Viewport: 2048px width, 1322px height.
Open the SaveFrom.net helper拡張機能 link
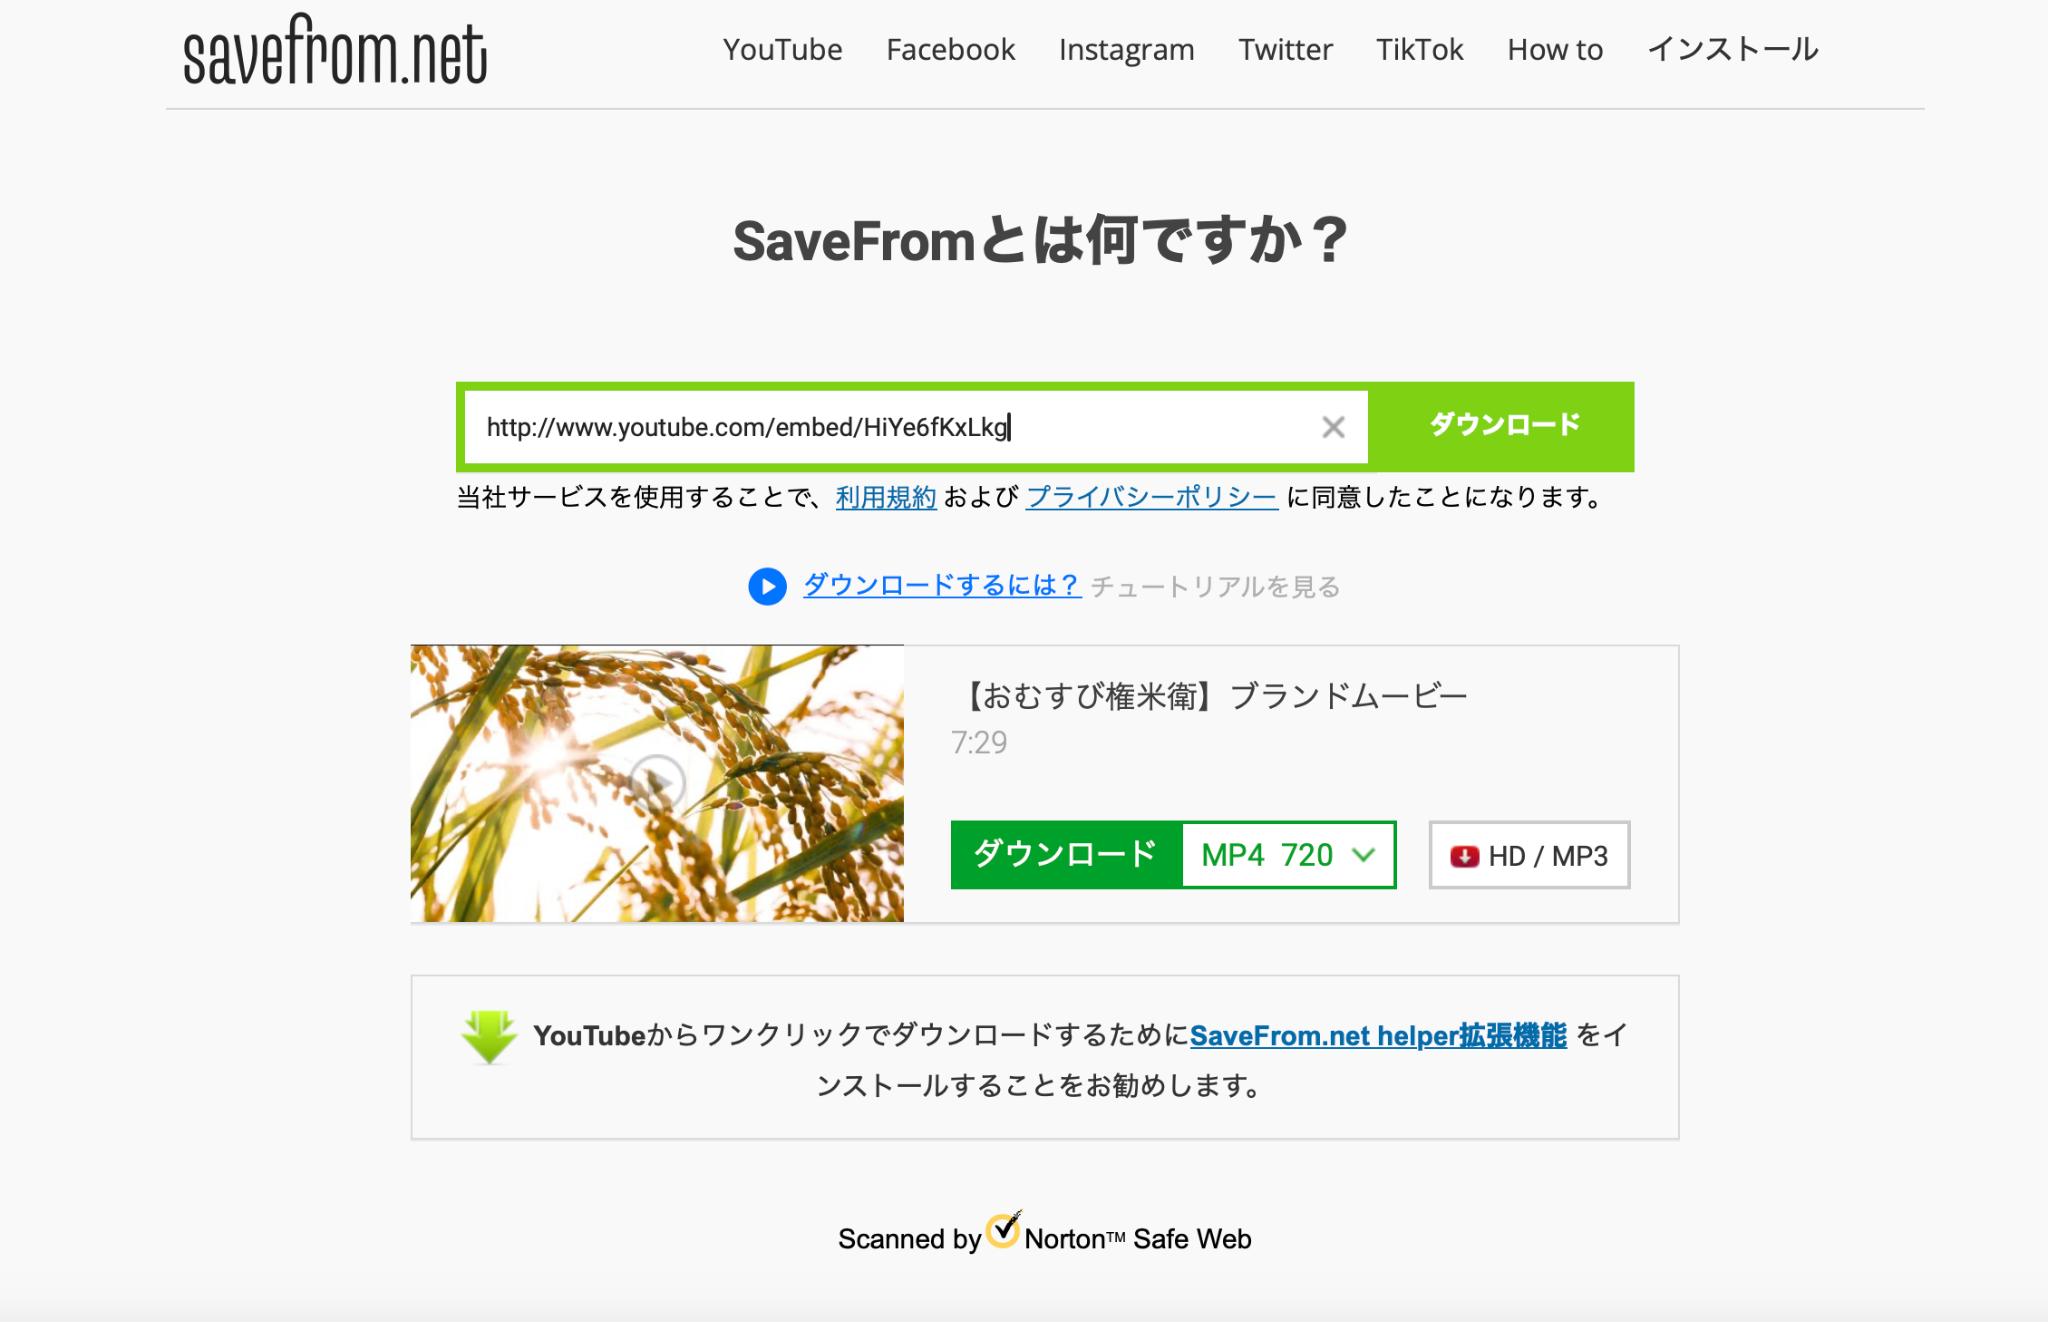point(1378,1036)
